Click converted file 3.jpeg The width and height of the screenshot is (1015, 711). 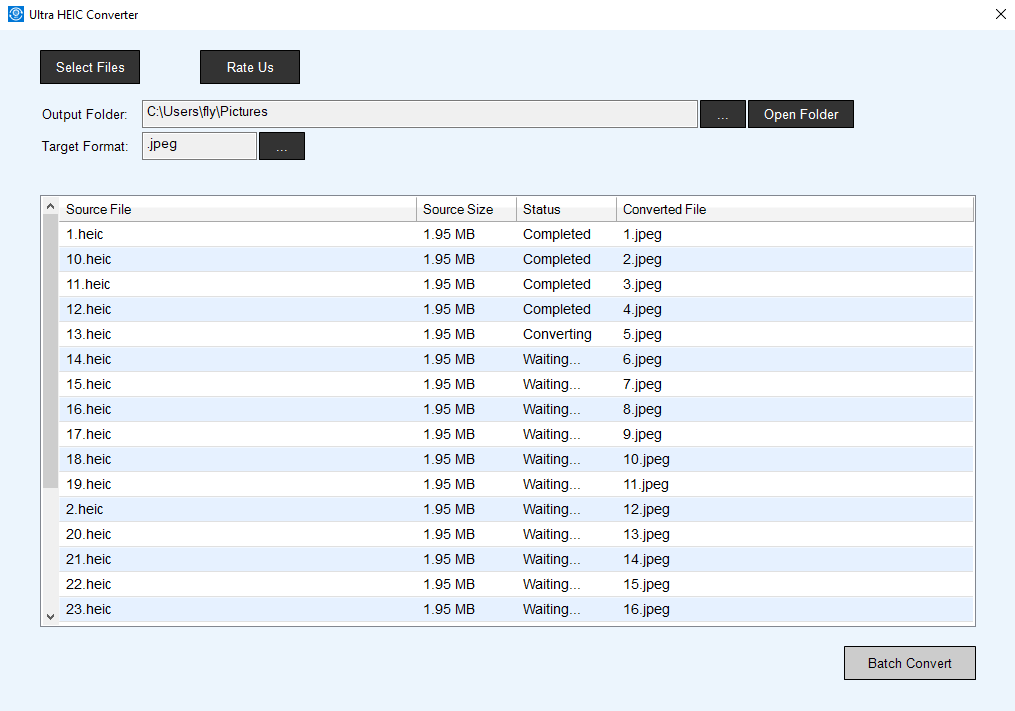pos(642,284)
